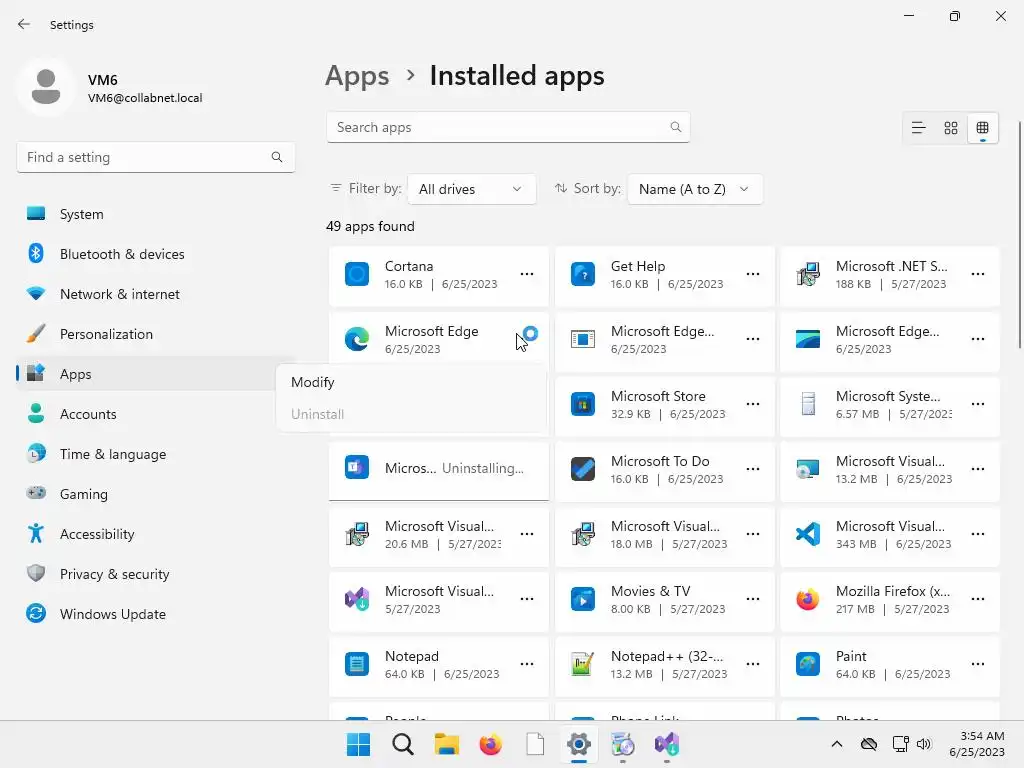Open Windows Update settings page
The width and height of the screenshot is (1024, 768).
click(113, 614)
